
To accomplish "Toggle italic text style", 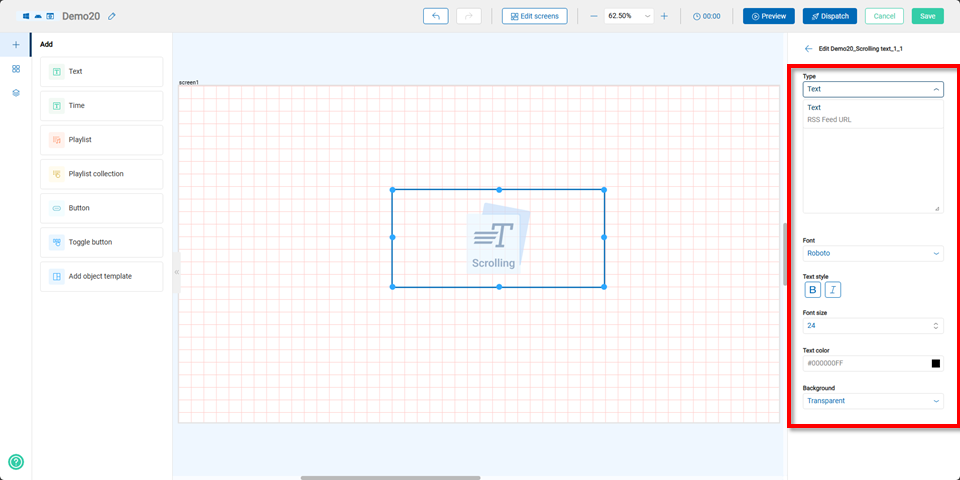I will 833,290.
